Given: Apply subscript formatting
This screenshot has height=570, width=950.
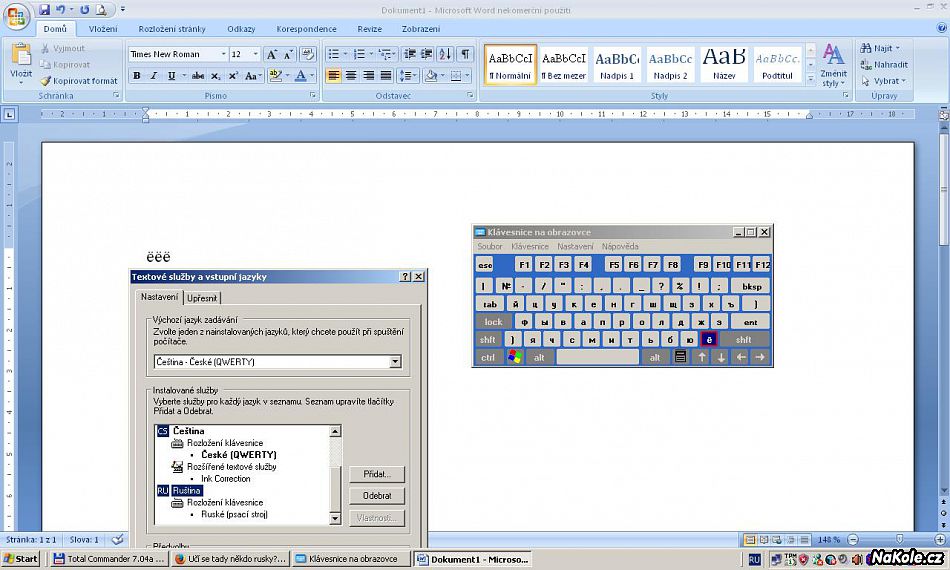Looking at the screenshot, I should (216, 76).
